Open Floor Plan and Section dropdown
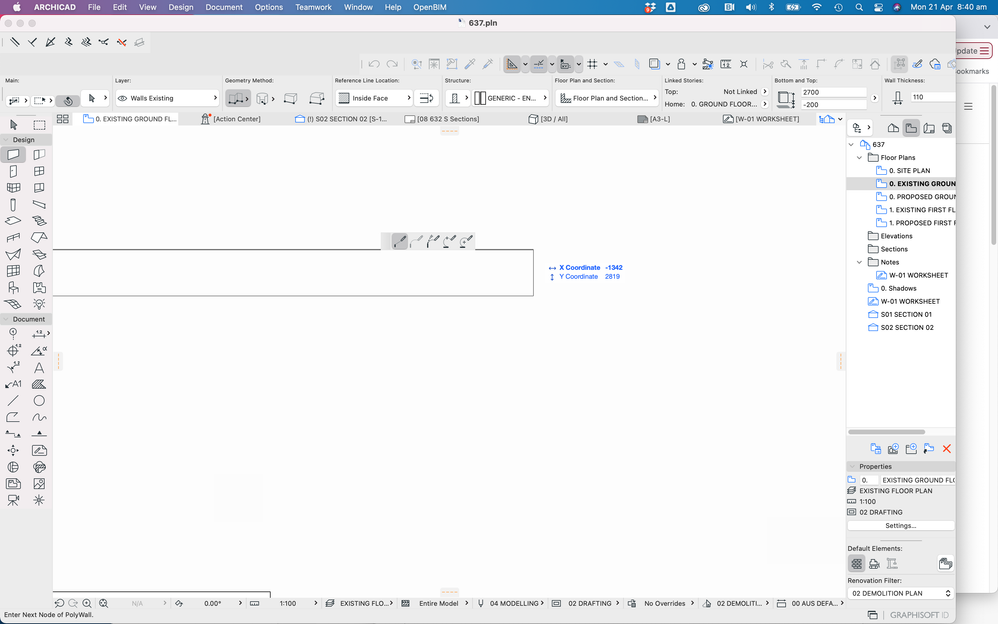The image size is (998, 624). coord(607,98)
